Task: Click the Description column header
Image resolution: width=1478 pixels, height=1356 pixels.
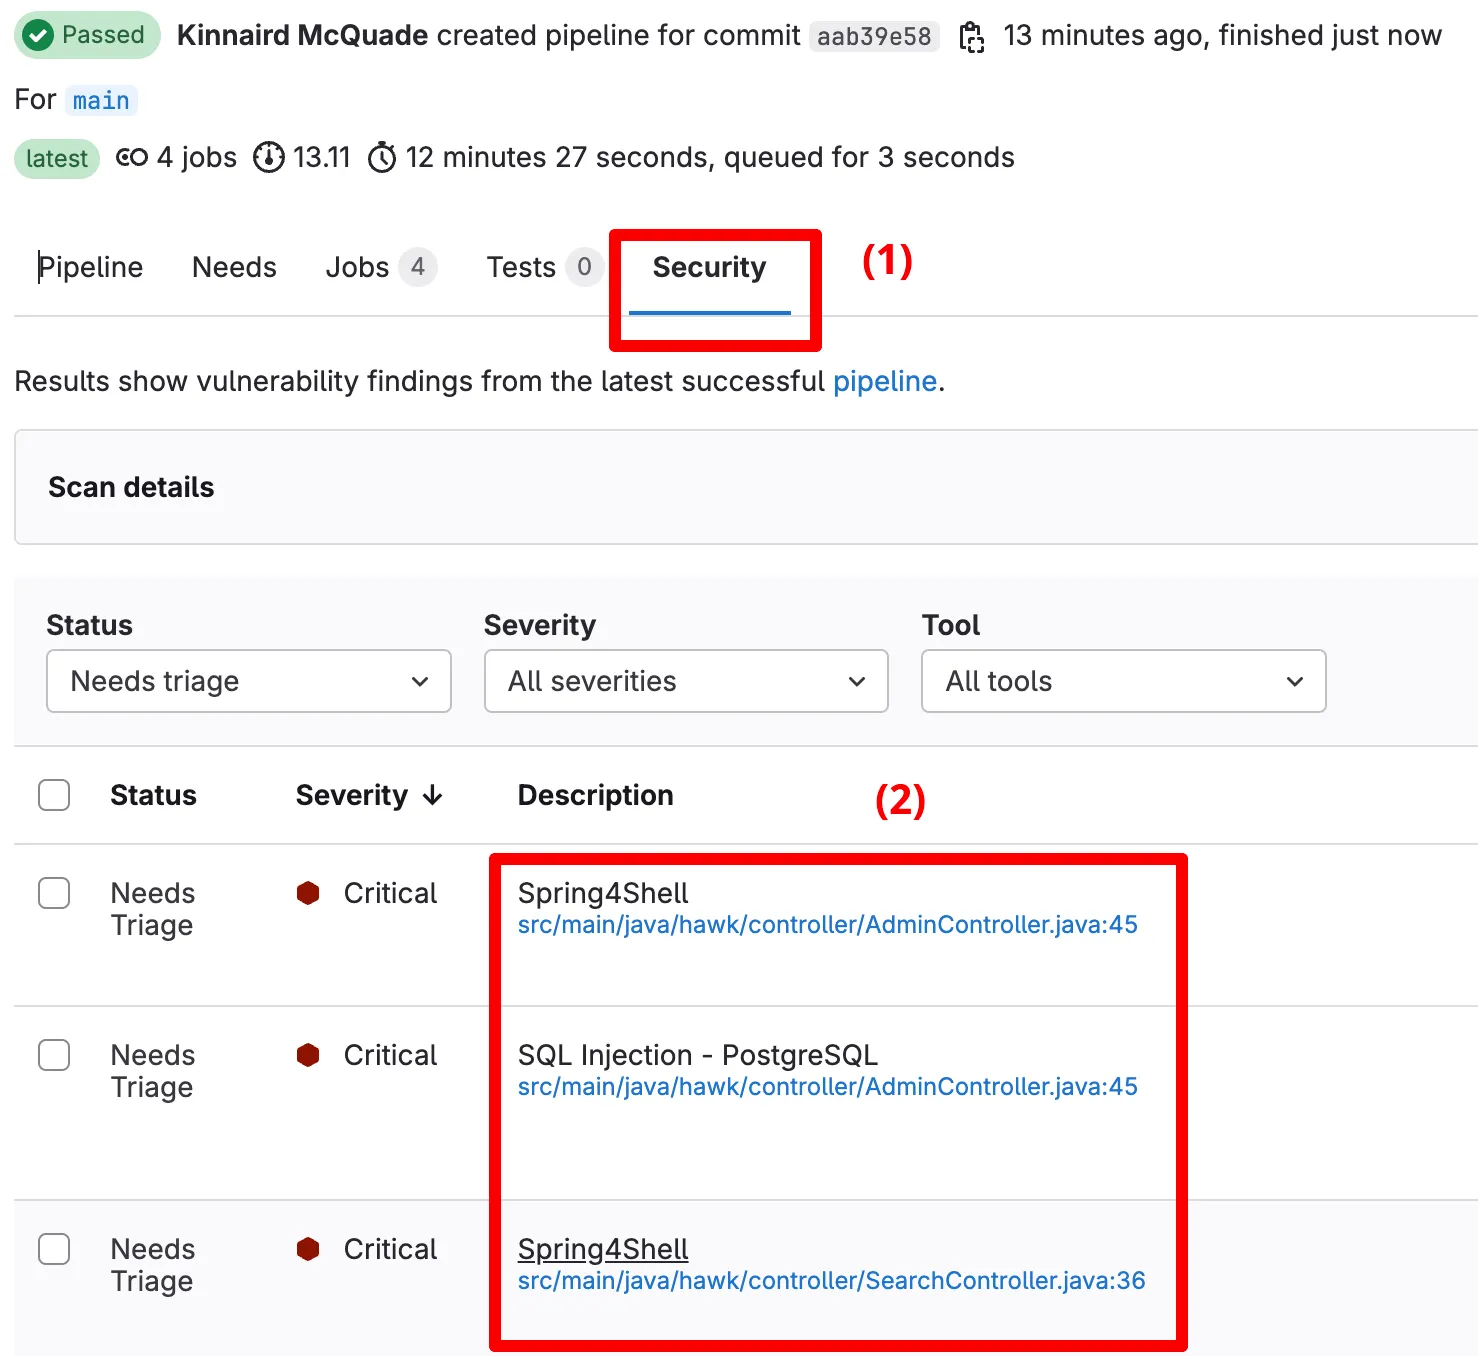Action: click(x=595, y=795)
